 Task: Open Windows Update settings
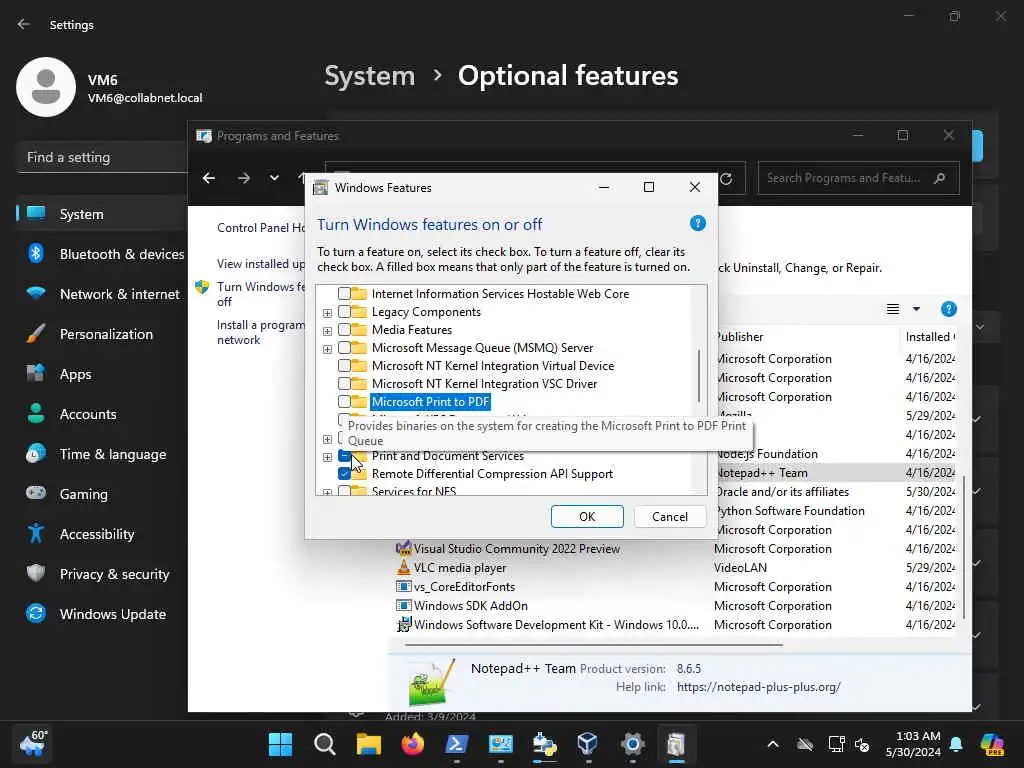103,614
